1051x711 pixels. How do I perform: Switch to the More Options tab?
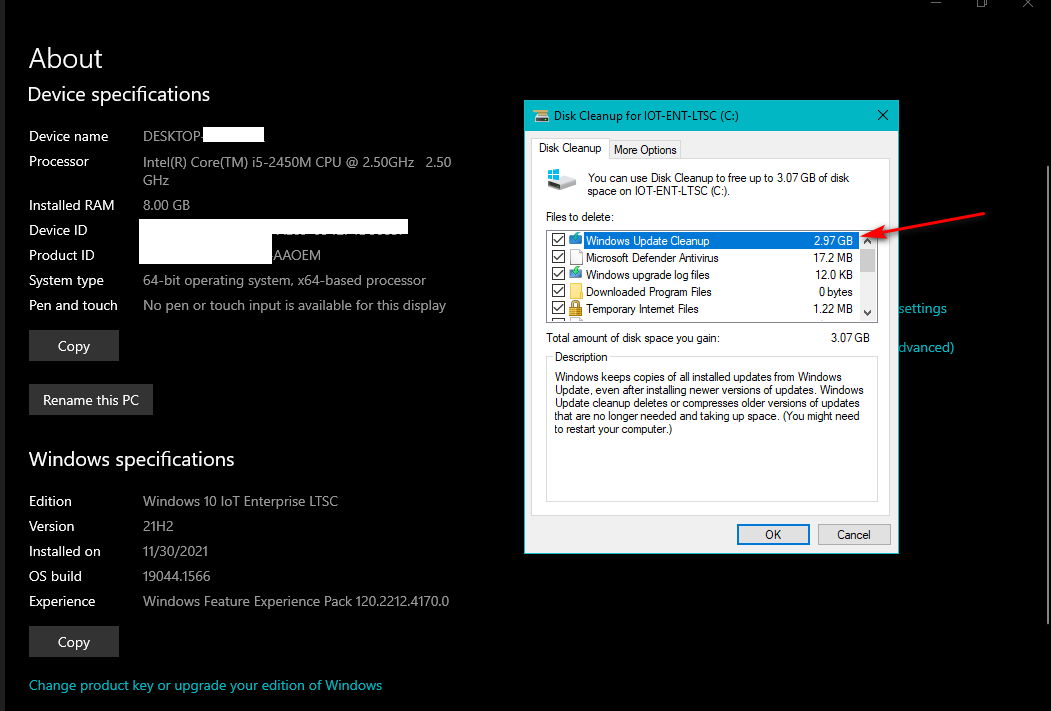(645, 149)
